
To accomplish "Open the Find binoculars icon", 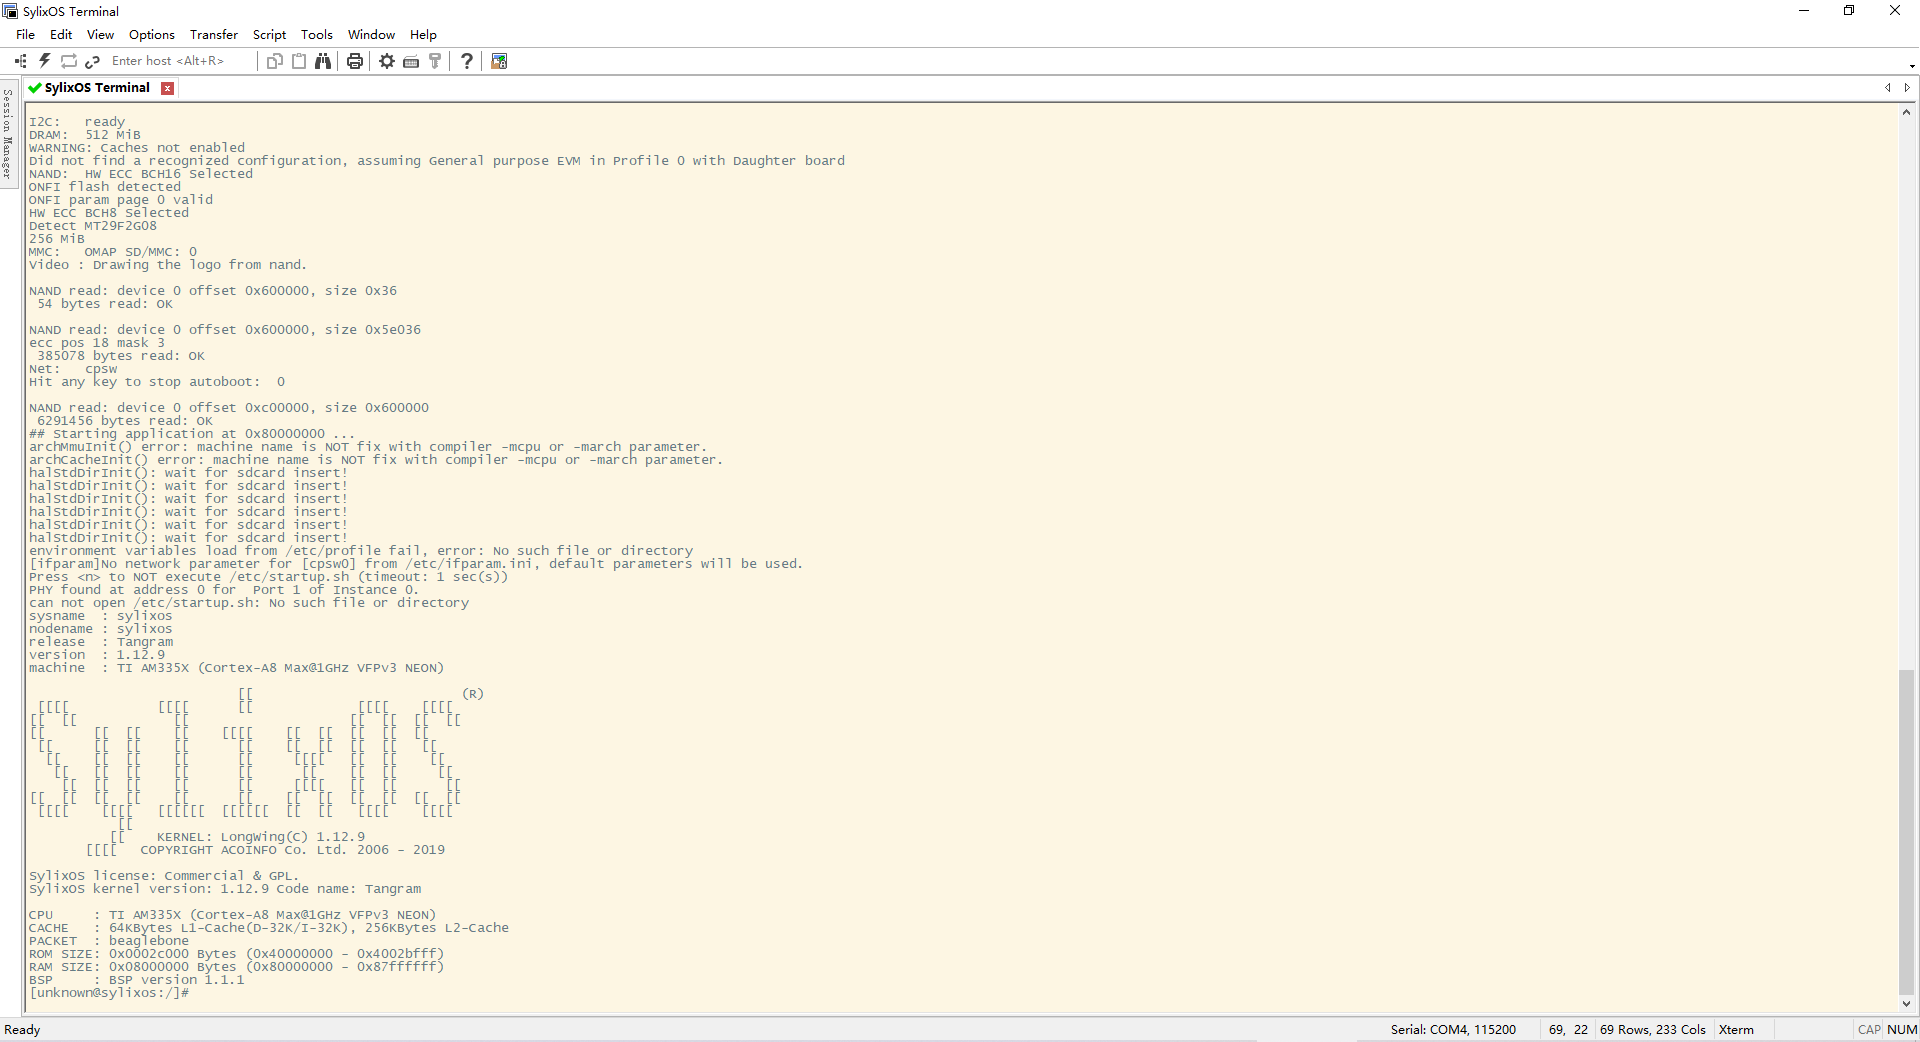I will [x=323, y=61].
